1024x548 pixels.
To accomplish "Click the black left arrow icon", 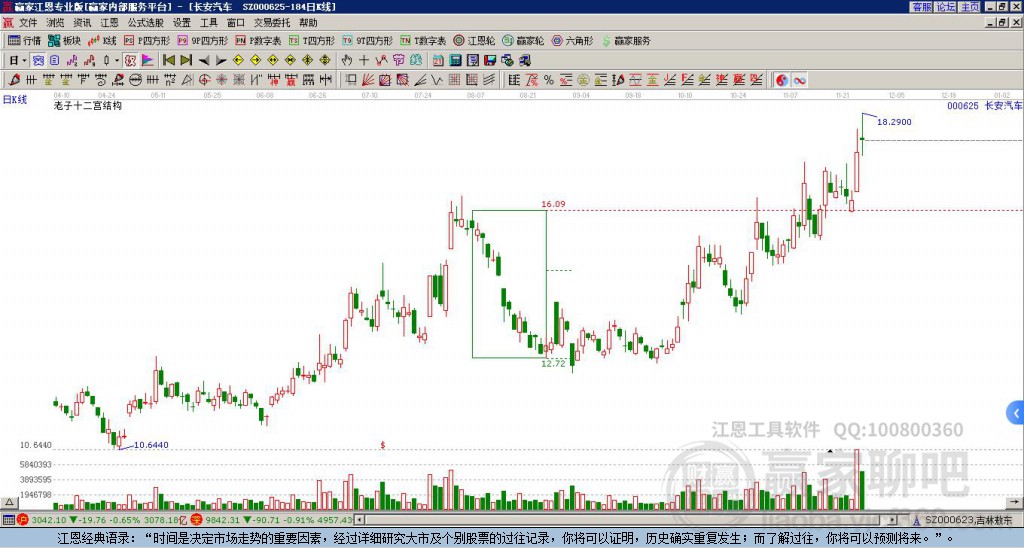I will [204, 61].
